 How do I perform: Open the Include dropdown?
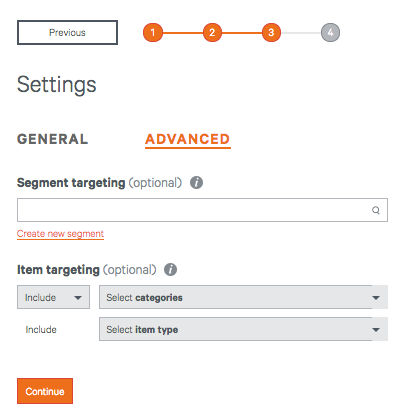(53, 297)
